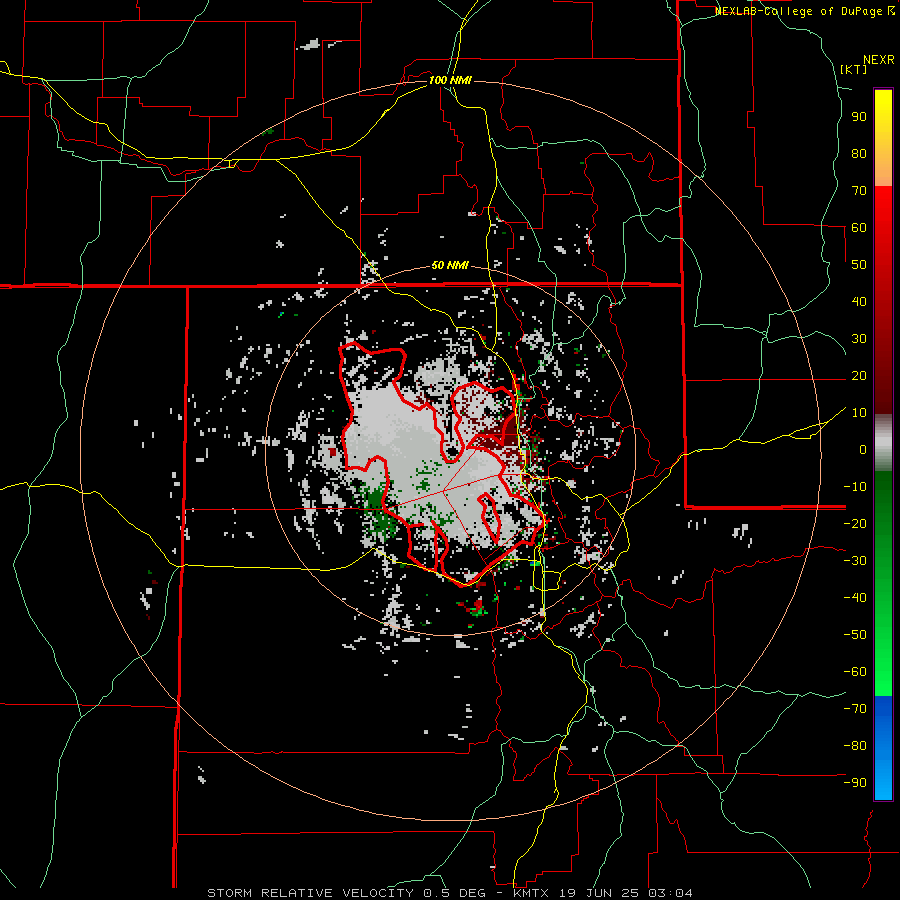
Task: Click the 0 value on the velocity scale
Action: point(863,449)
